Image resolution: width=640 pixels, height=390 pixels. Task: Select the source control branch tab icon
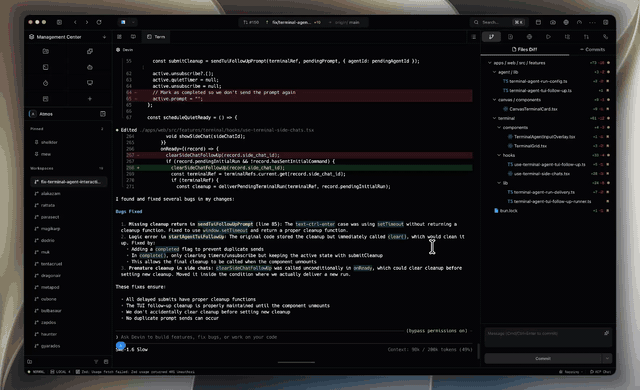tap(491, 37)
